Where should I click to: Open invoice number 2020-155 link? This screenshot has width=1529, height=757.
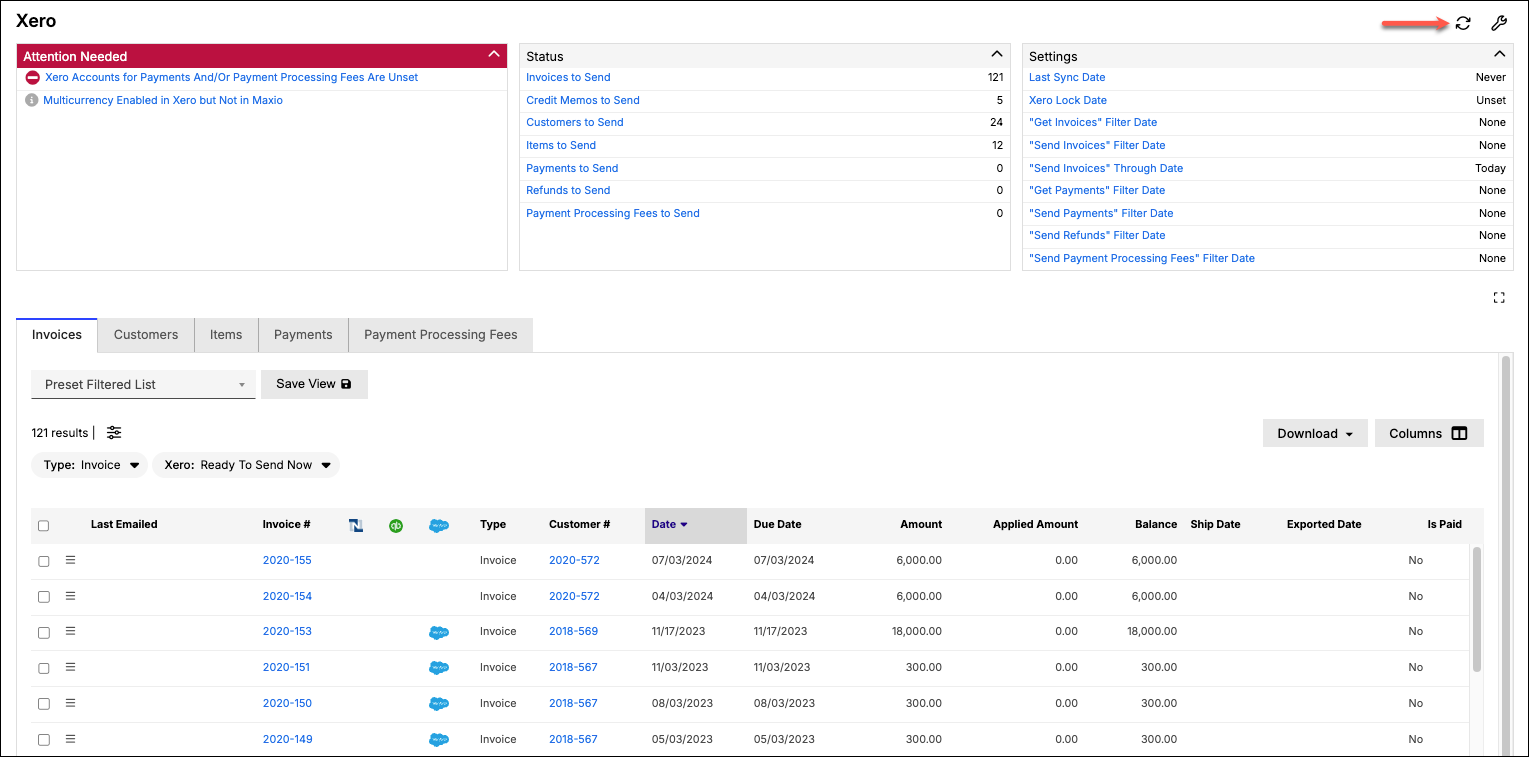click(287, 560)
